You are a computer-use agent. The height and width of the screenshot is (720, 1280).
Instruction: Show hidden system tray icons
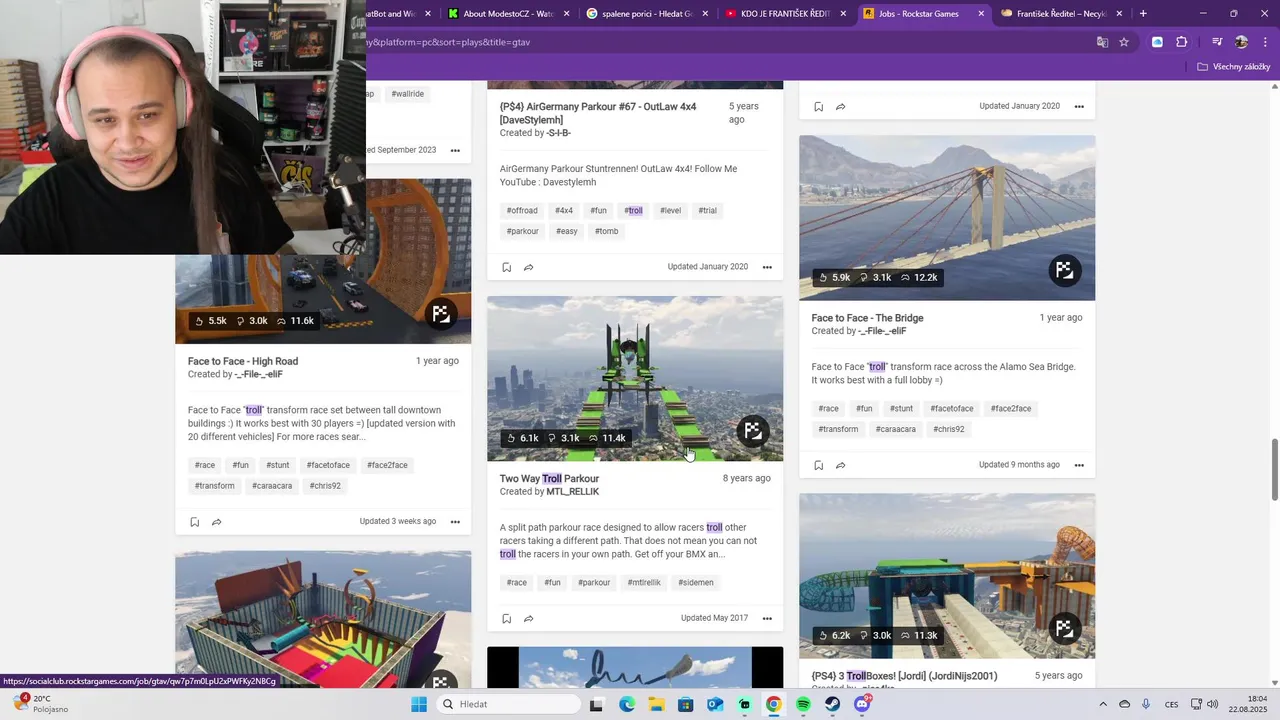[1103, 704]
